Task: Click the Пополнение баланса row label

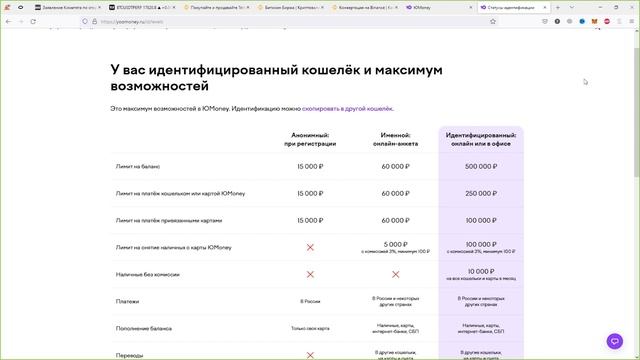Action: 144,329
